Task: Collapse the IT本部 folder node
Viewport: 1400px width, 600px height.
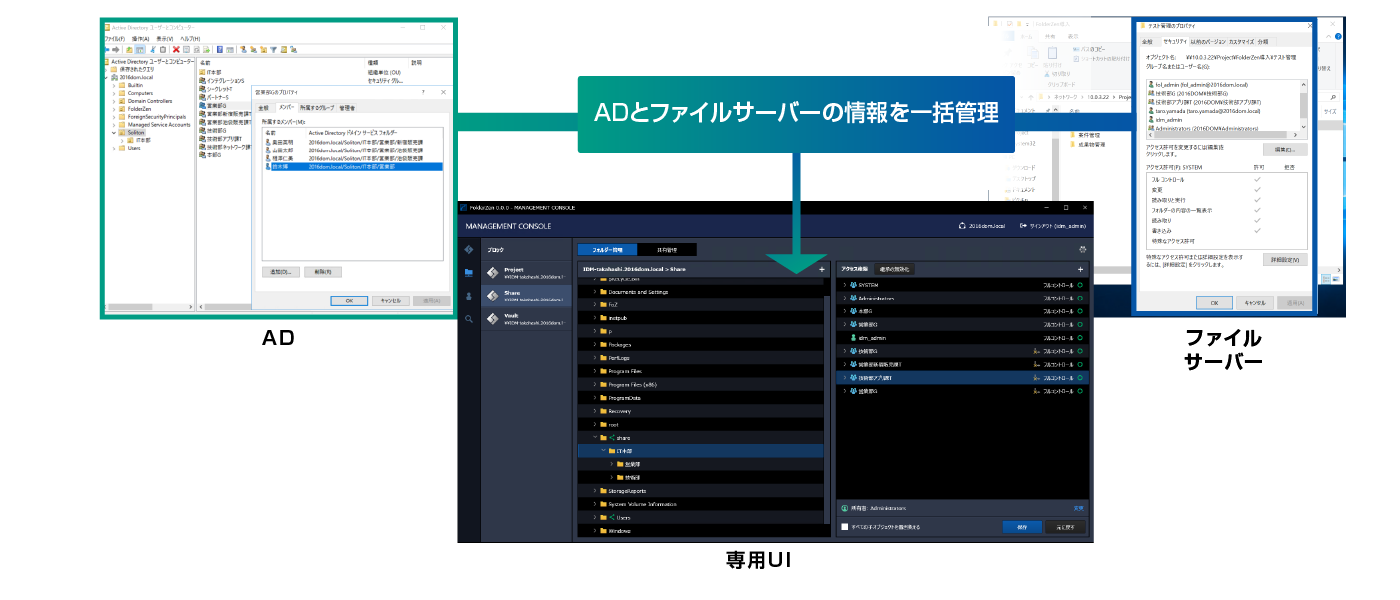Action: [603, 451]
